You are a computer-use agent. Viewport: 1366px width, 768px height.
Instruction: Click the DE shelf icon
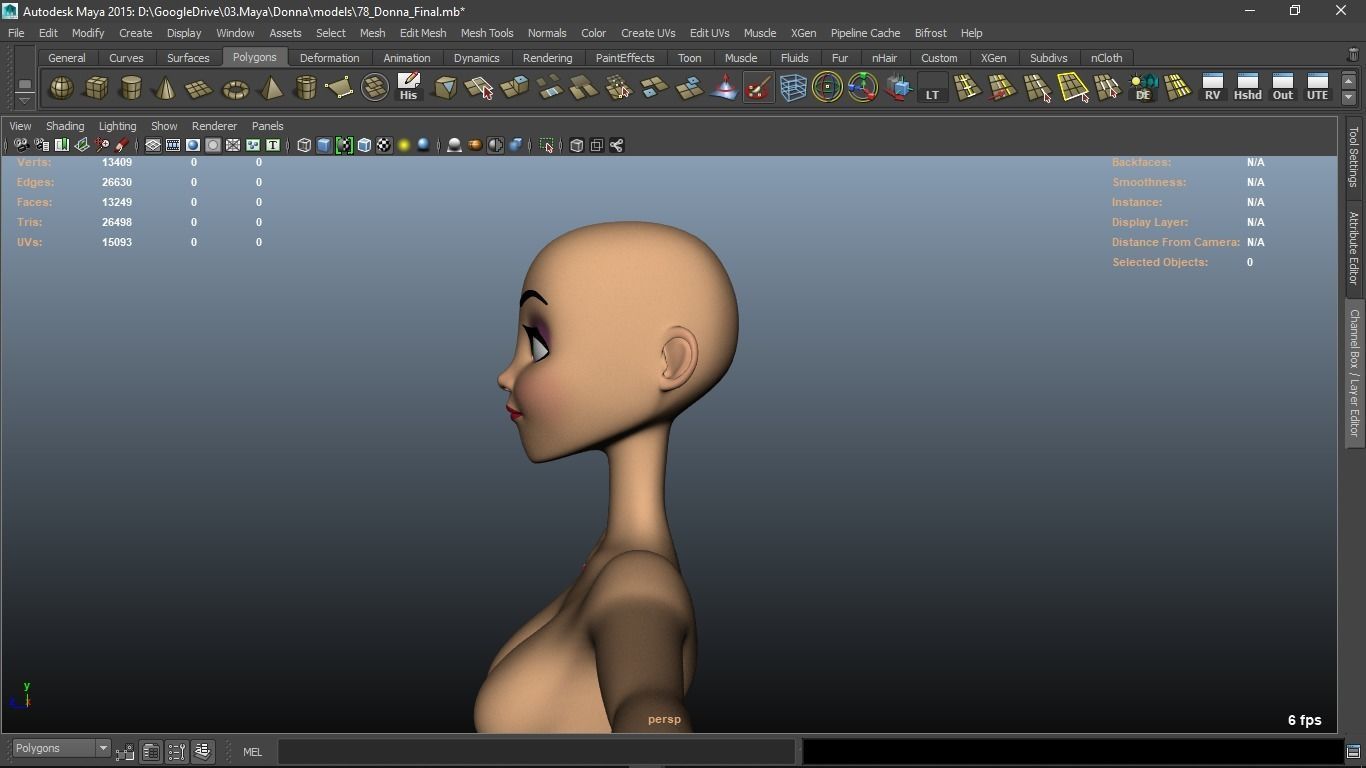1143,88
